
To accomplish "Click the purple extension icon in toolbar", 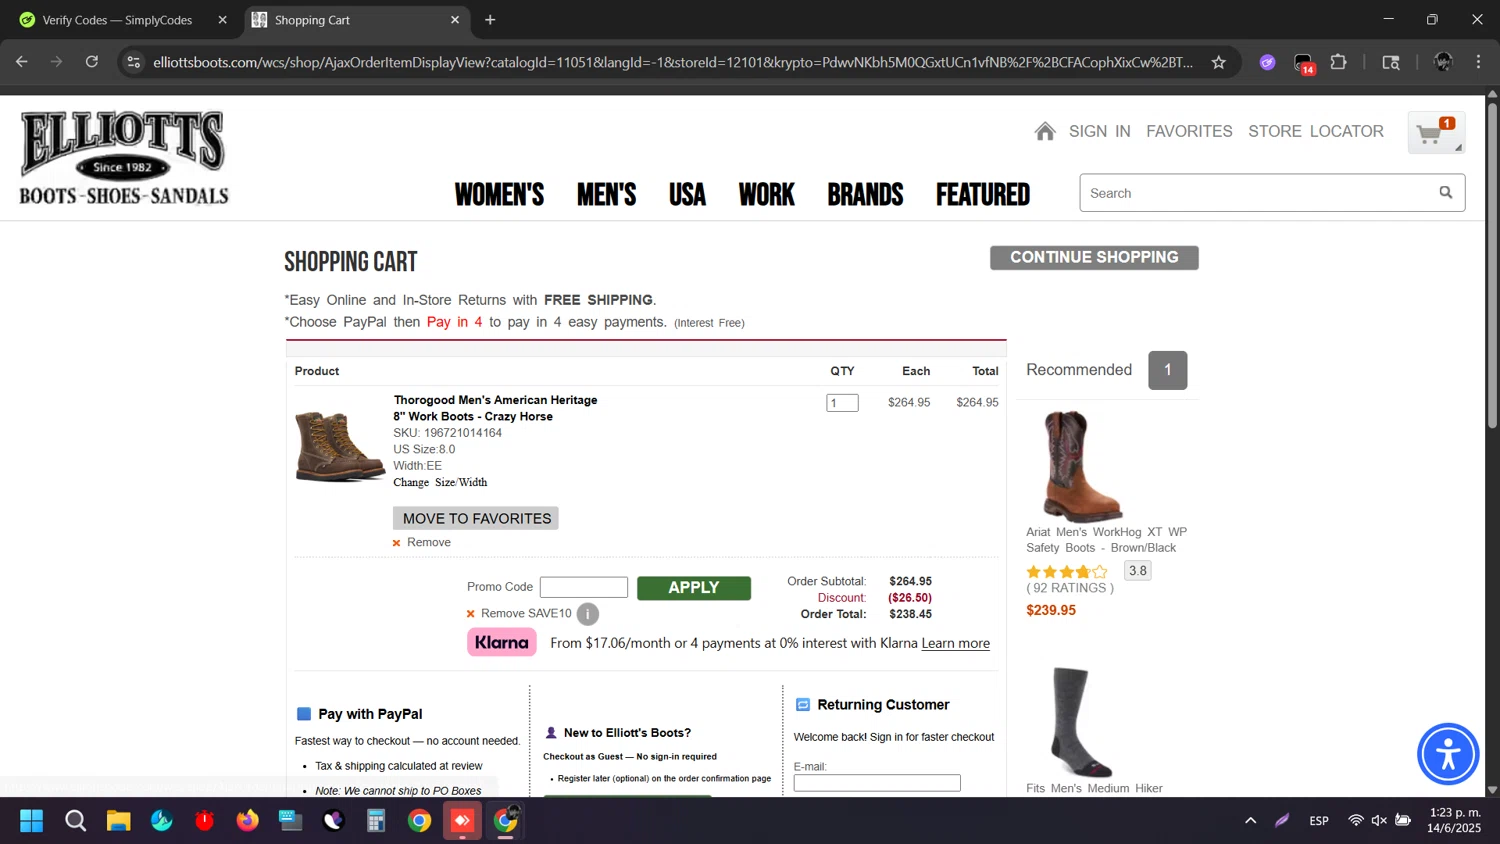I will coord(1267,62).
